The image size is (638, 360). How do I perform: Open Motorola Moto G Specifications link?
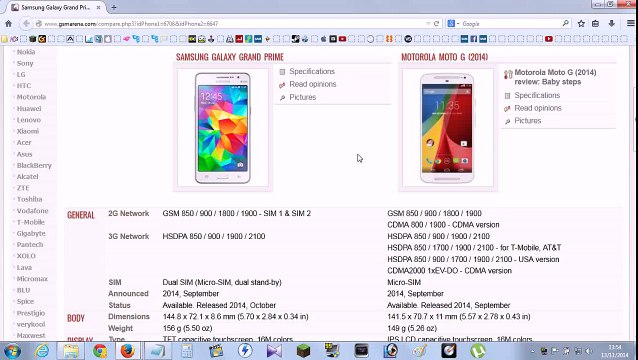tap(537, 95)
